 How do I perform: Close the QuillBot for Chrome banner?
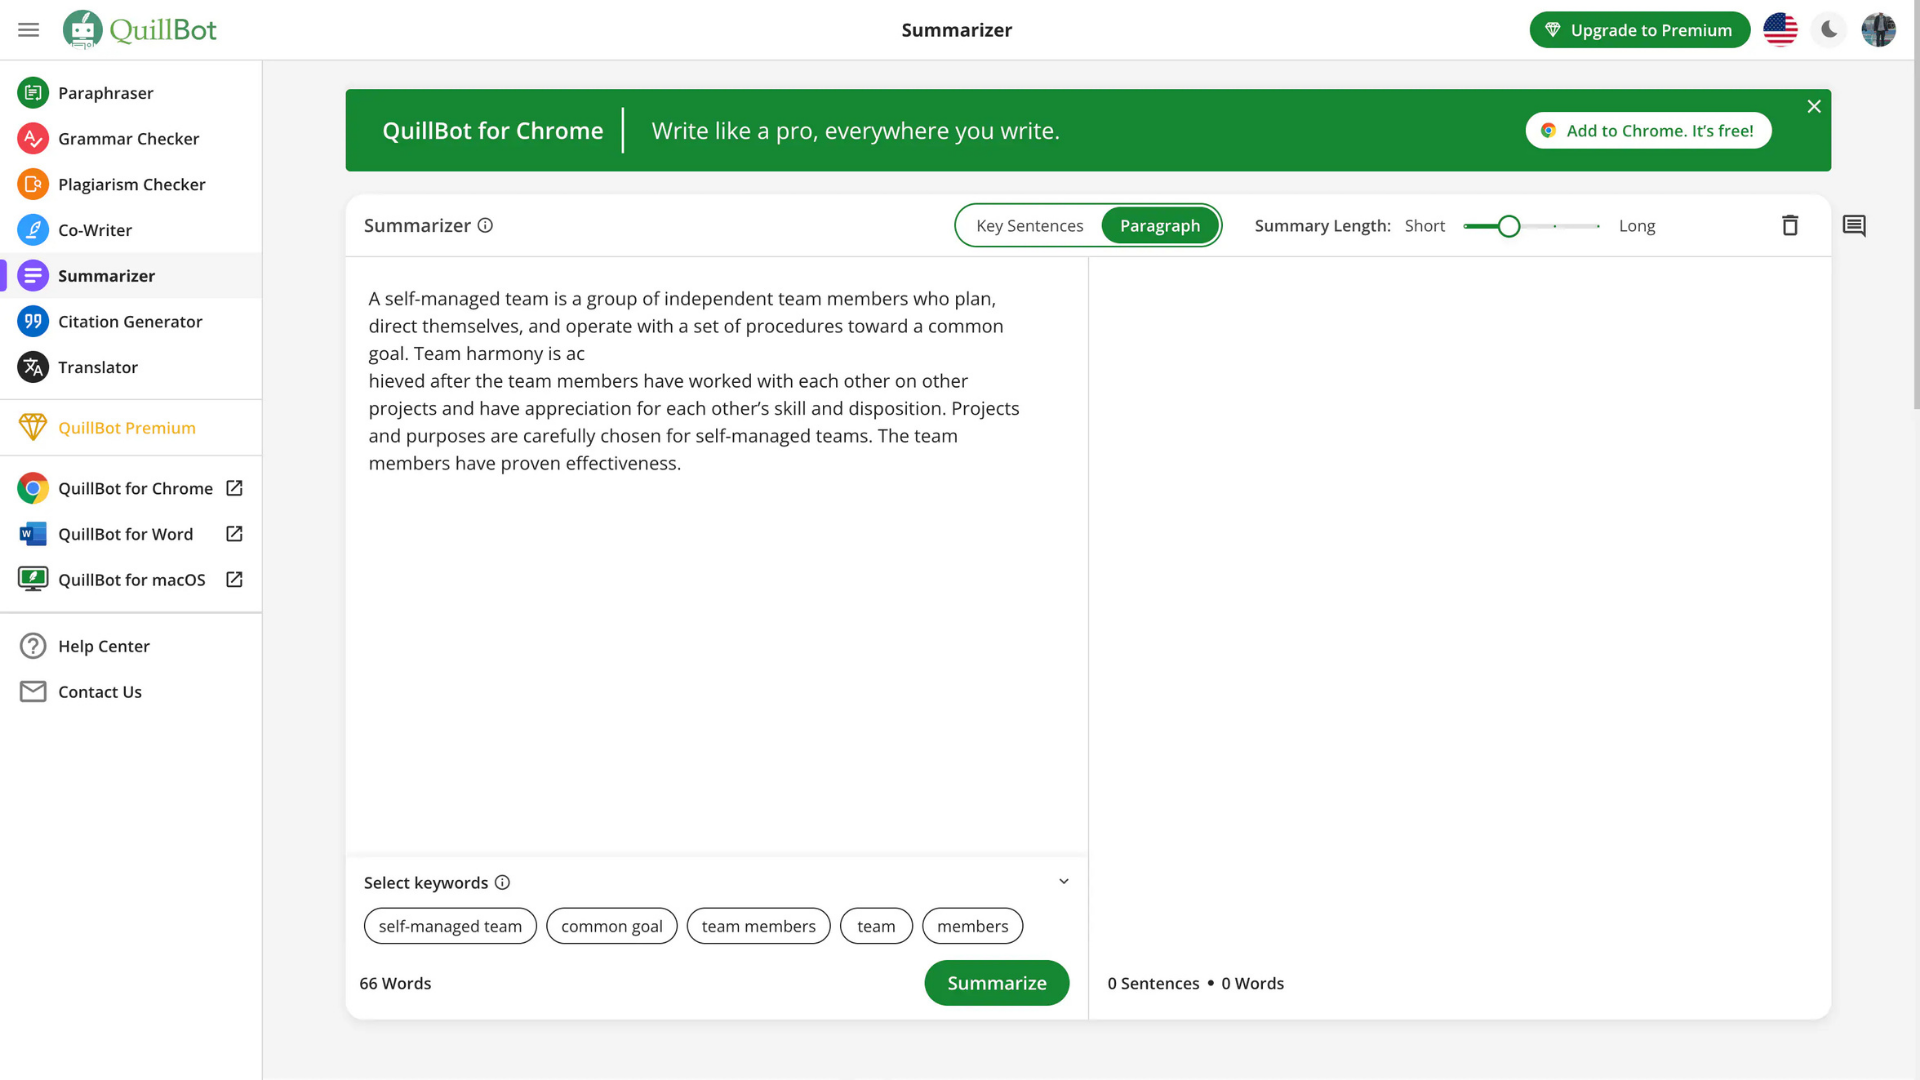coord(1813,107)
